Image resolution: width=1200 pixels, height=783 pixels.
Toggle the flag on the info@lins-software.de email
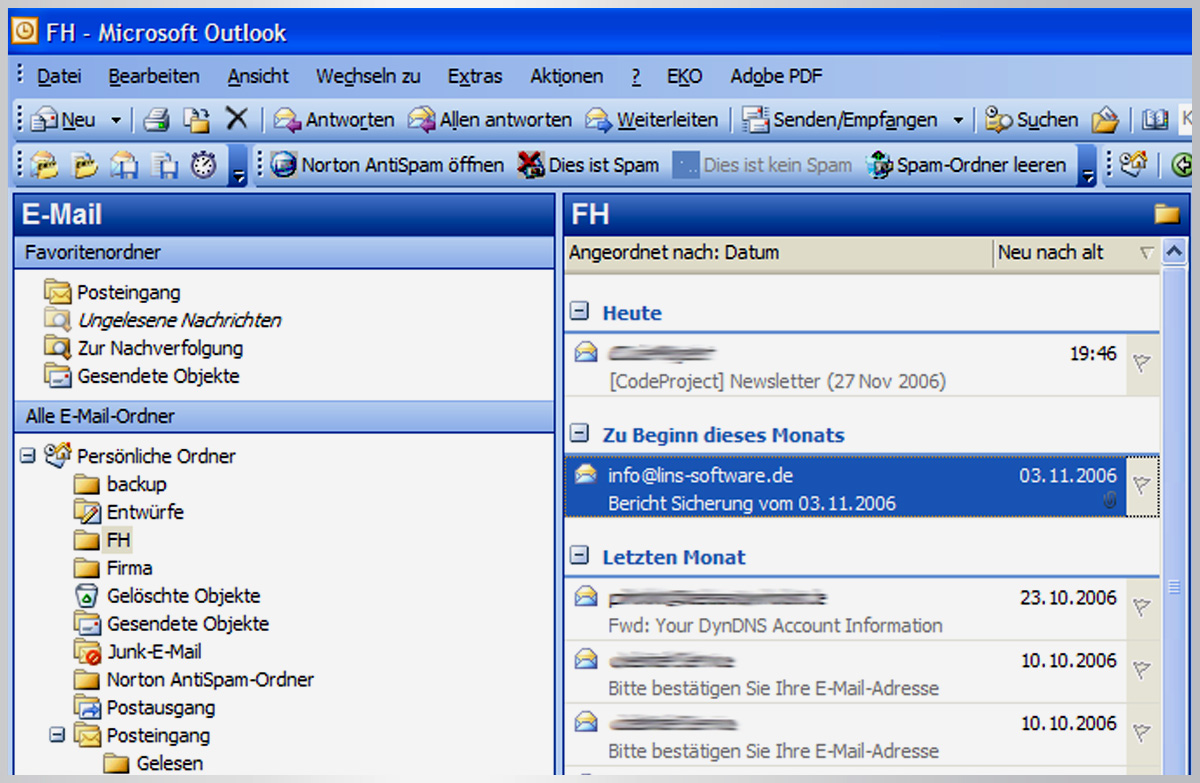(1142, 485)
